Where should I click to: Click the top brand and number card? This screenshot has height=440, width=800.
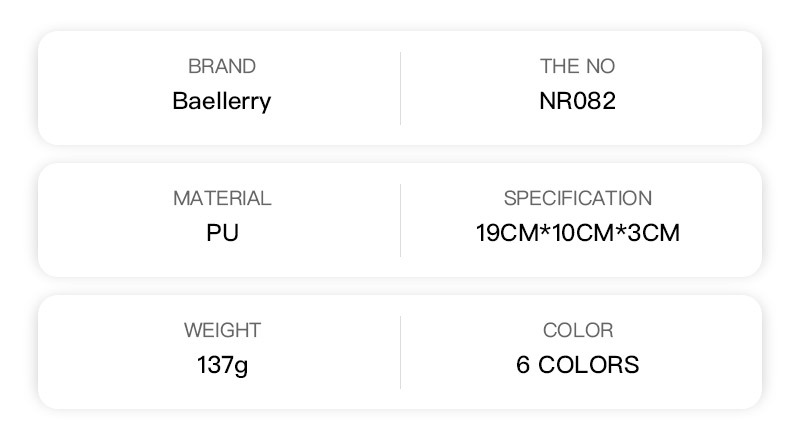[400, 88]
